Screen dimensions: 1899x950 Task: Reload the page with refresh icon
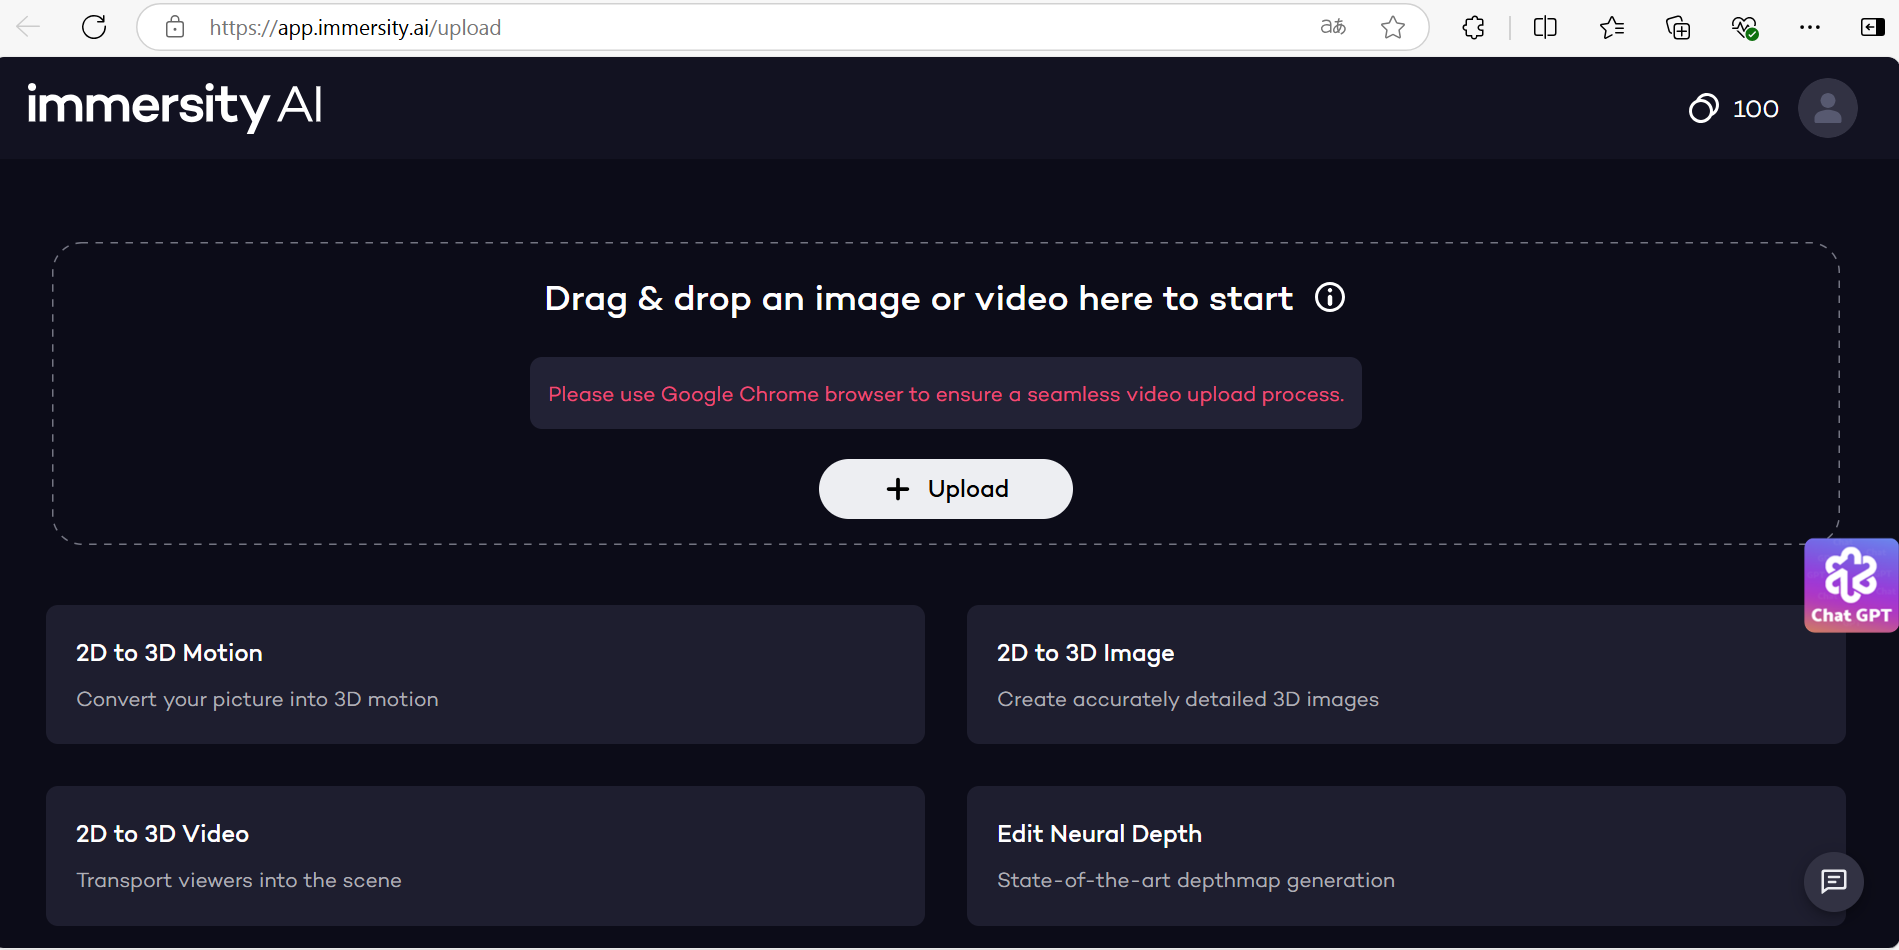pos(94,27)
